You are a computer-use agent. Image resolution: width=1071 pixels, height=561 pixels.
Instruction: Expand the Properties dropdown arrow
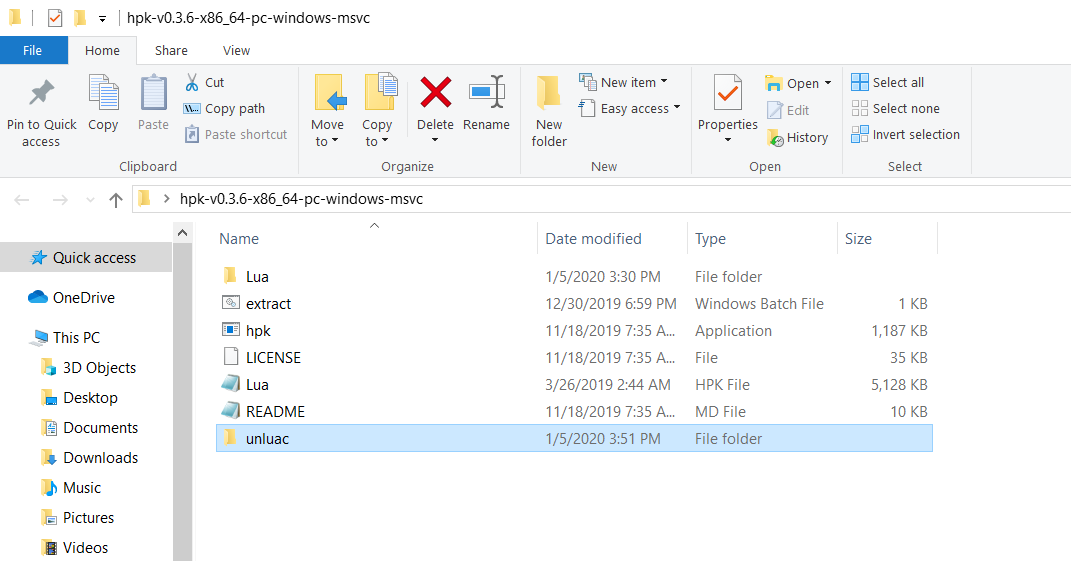point(727,140)
